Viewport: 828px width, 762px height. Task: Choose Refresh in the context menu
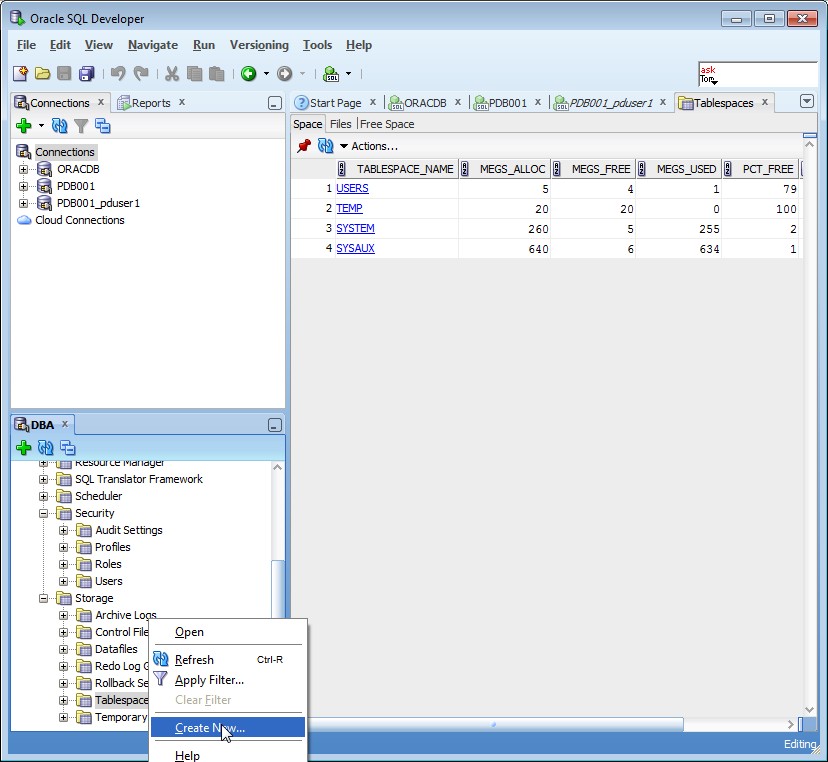[x=228, y=660]
